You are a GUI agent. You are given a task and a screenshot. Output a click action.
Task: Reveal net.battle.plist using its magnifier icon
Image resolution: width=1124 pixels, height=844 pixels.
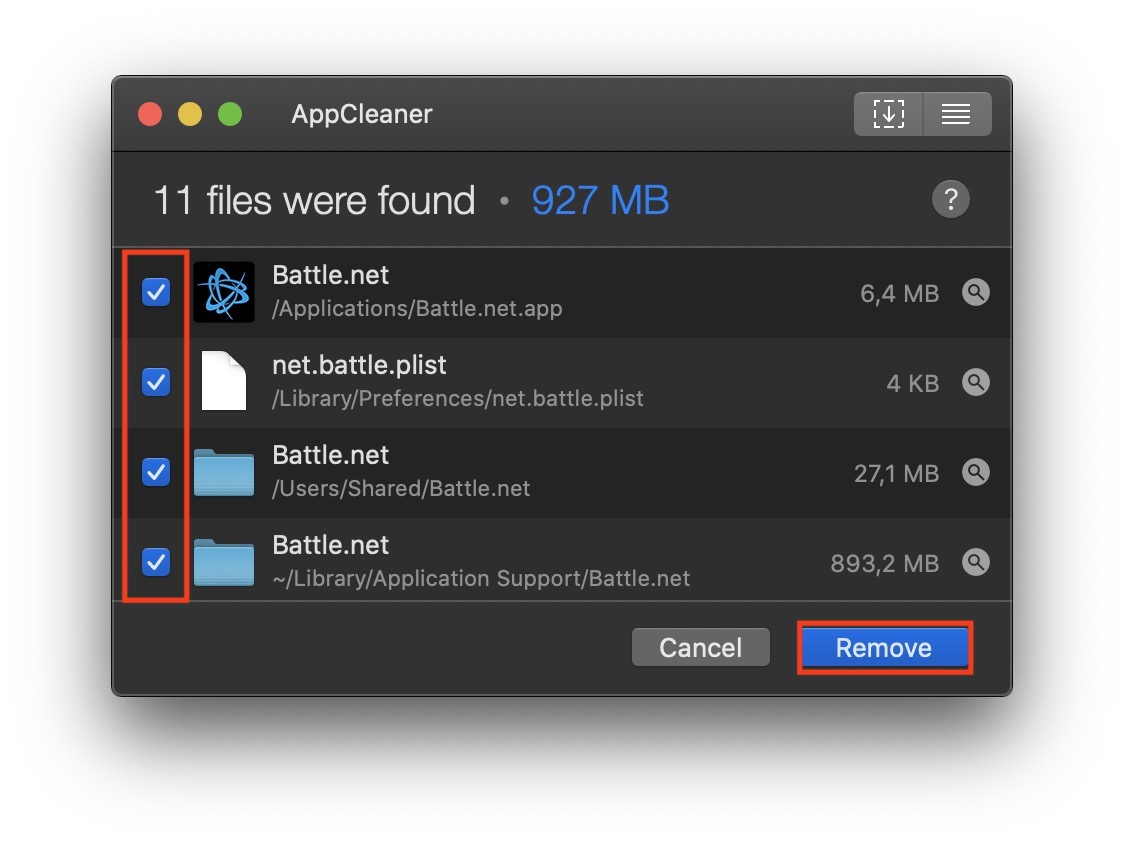[x=976, y=382]
